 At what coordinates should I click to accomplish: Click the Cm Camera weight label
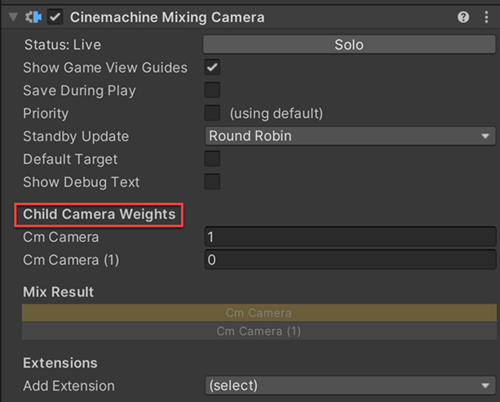click(61, 237)
